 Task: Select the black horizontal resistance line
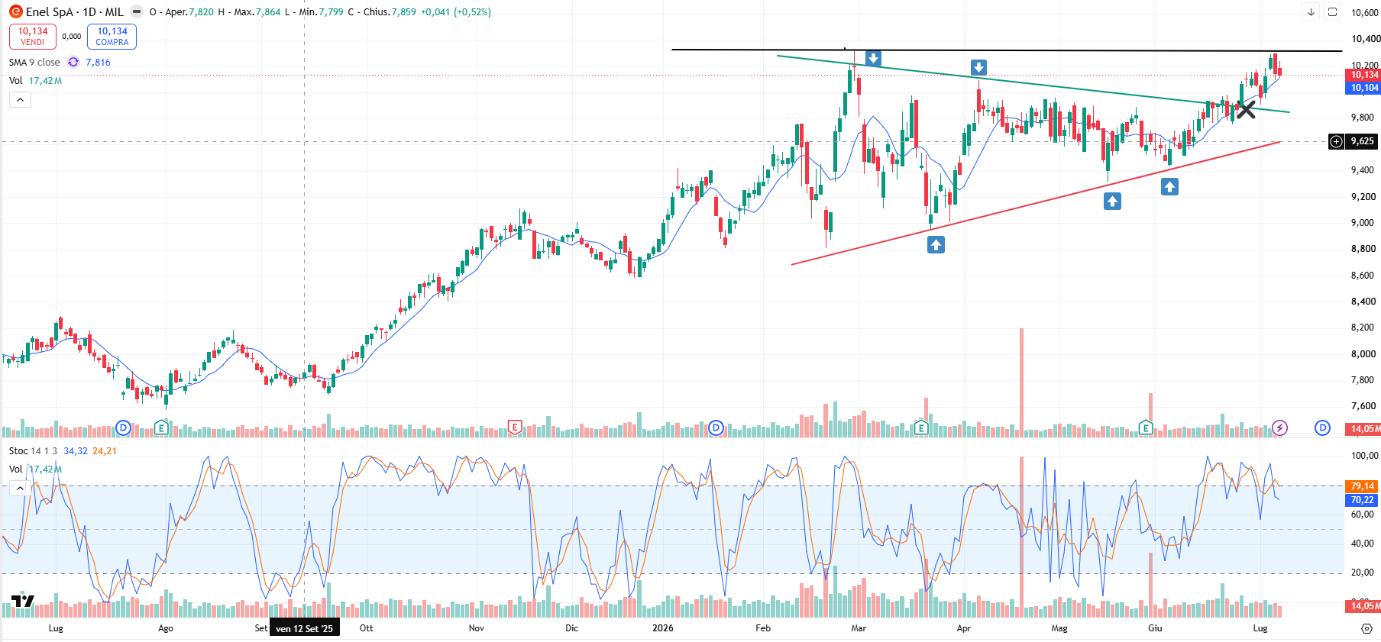click(1006, 50)
